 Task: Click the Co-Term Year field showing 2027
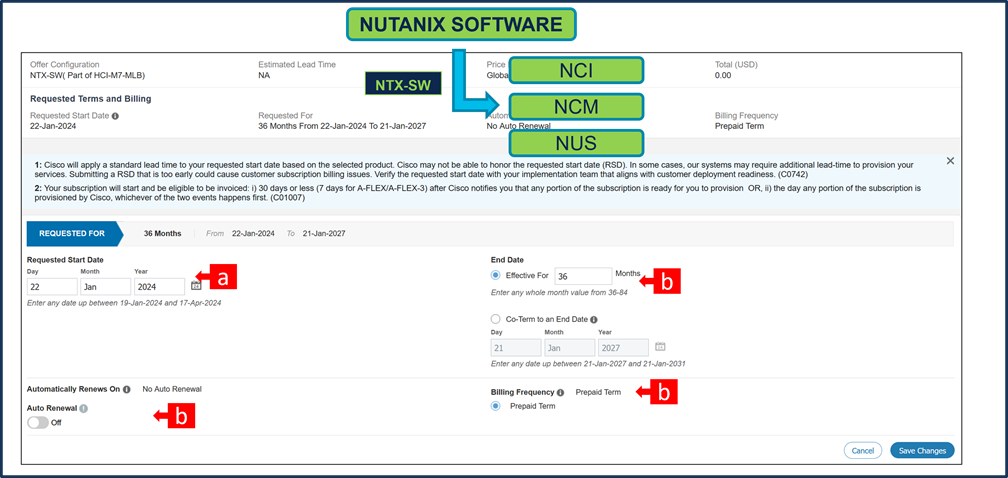coord(624,348)
